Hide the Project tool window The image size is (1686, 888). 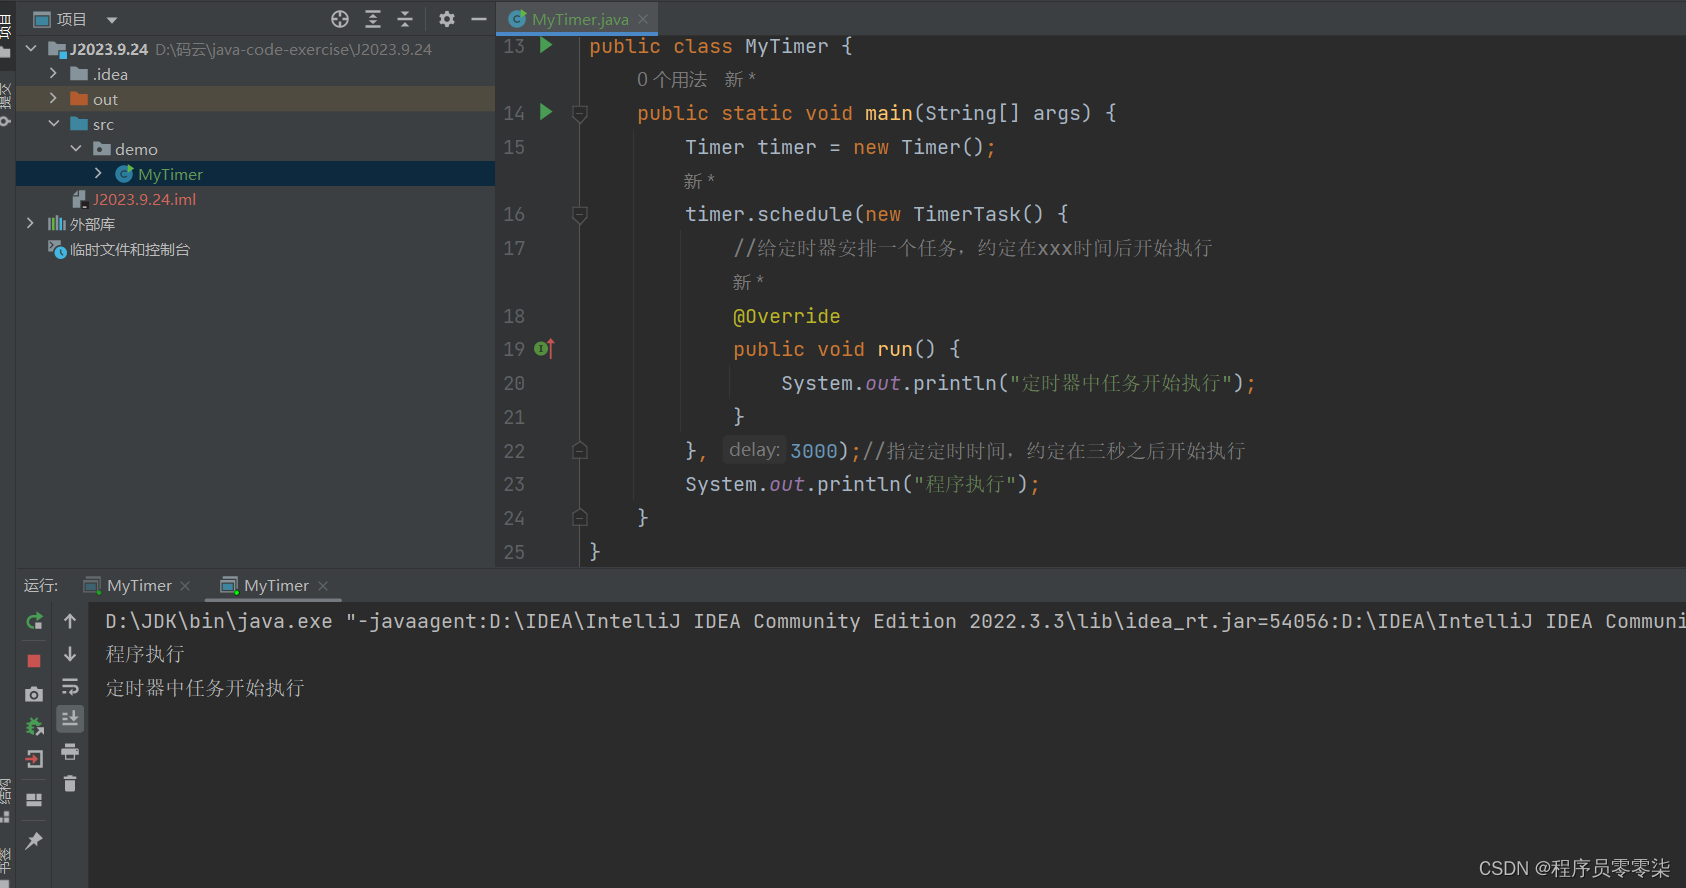click(x=479, y=19)
